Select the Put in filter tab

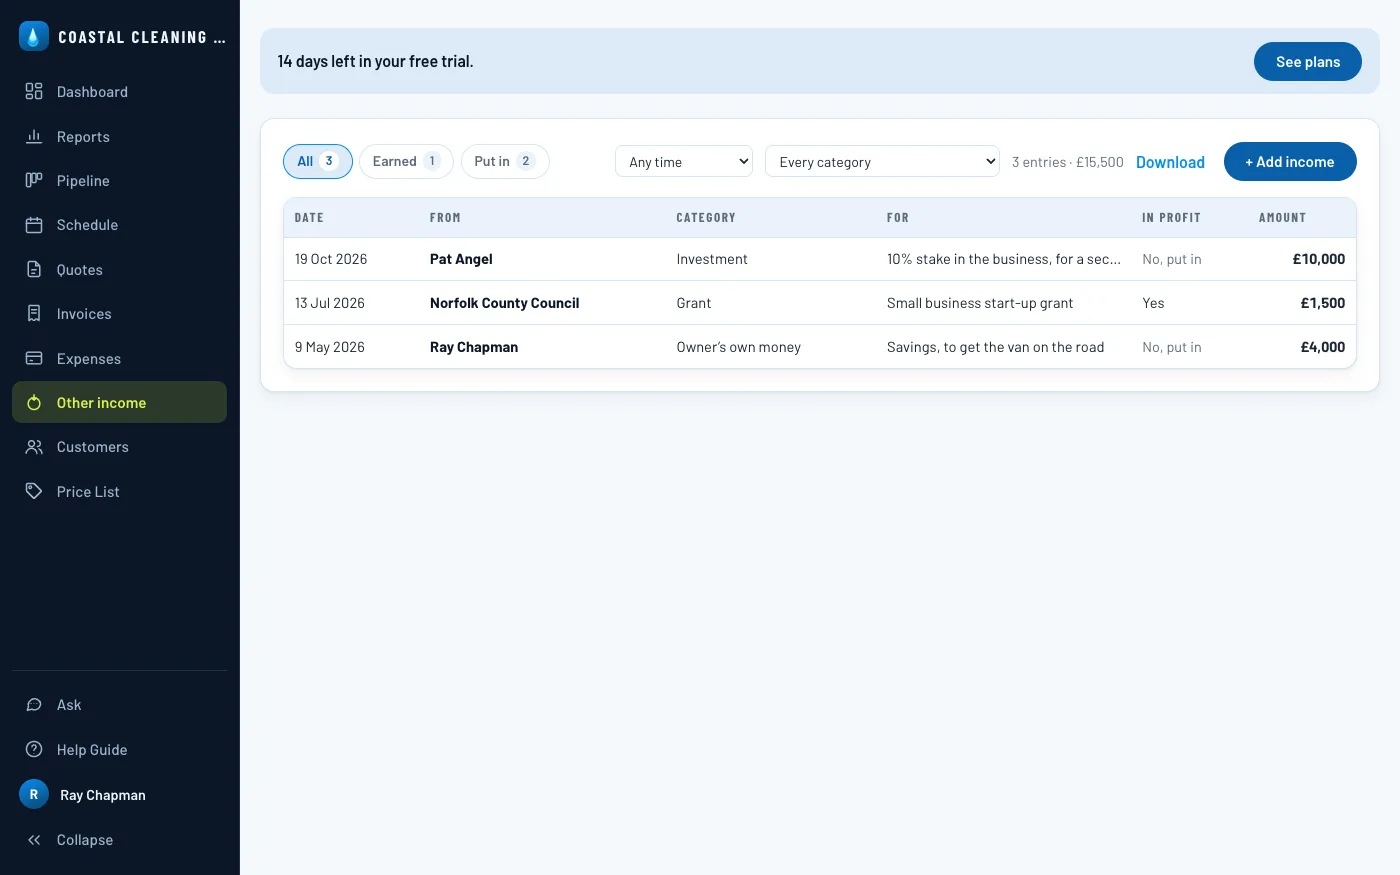pos(505,161)
